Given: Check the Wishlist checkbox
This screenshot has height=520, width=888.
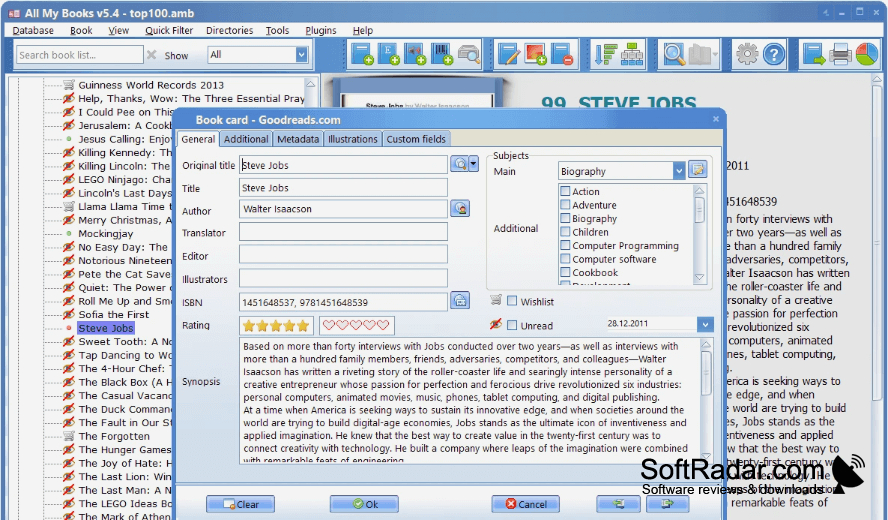Looking at the screenshot, I should [512, 301].
